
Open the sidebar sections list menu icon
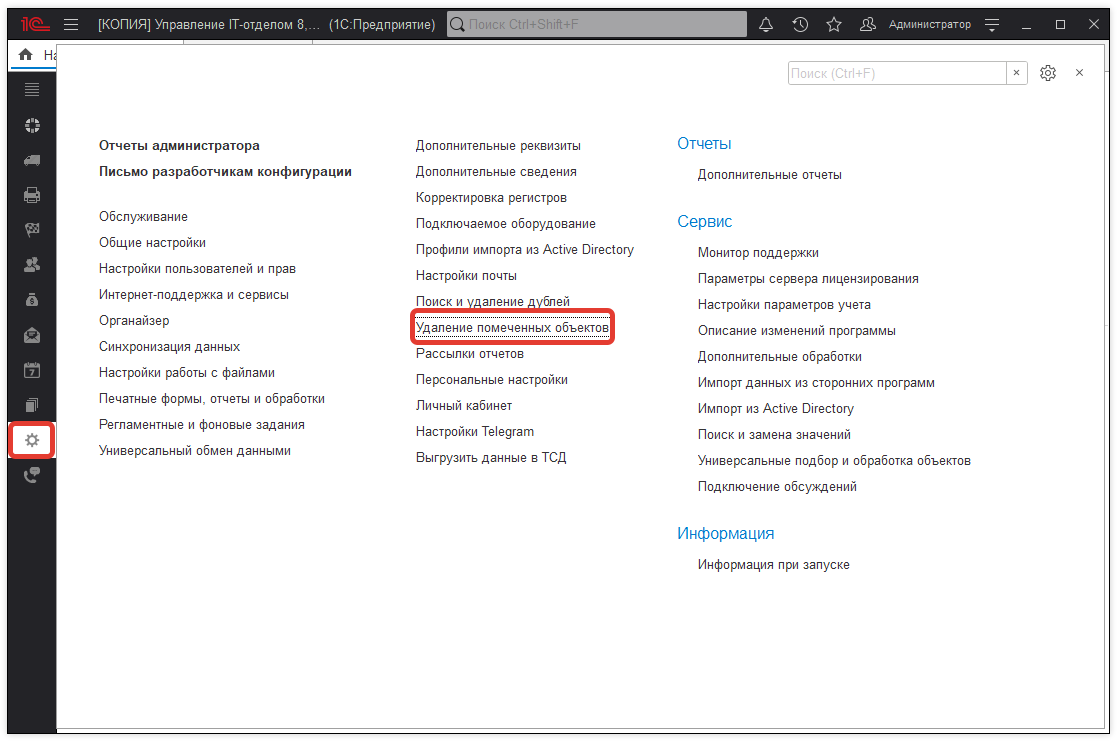point(32,90)
